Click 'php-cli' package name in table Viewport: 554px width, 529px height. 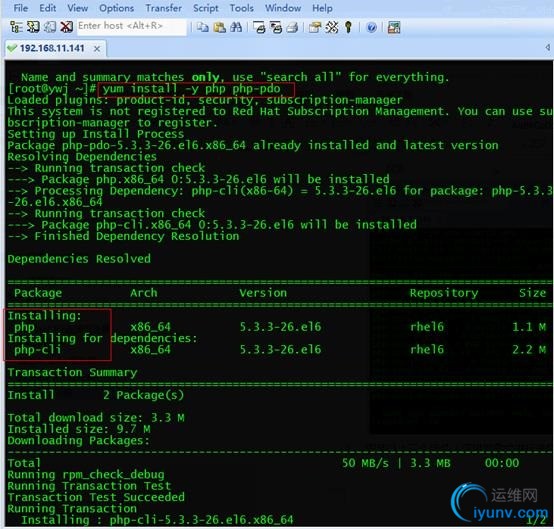click(37, 350)
